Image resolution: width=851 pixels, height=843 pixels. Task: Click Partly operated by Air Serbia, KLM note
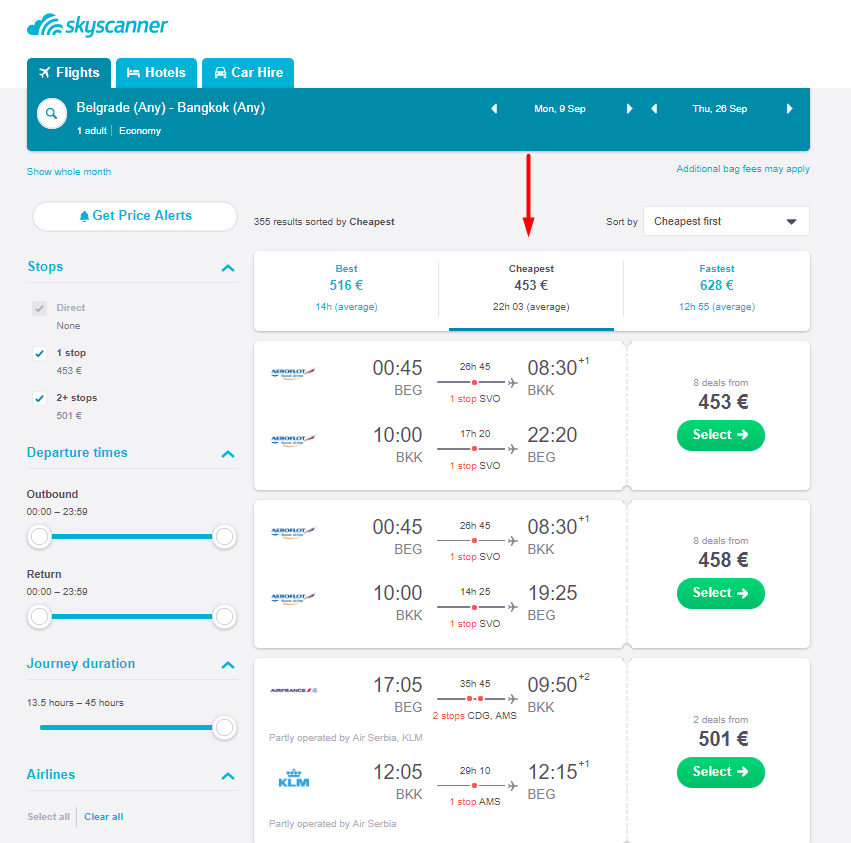346,738
